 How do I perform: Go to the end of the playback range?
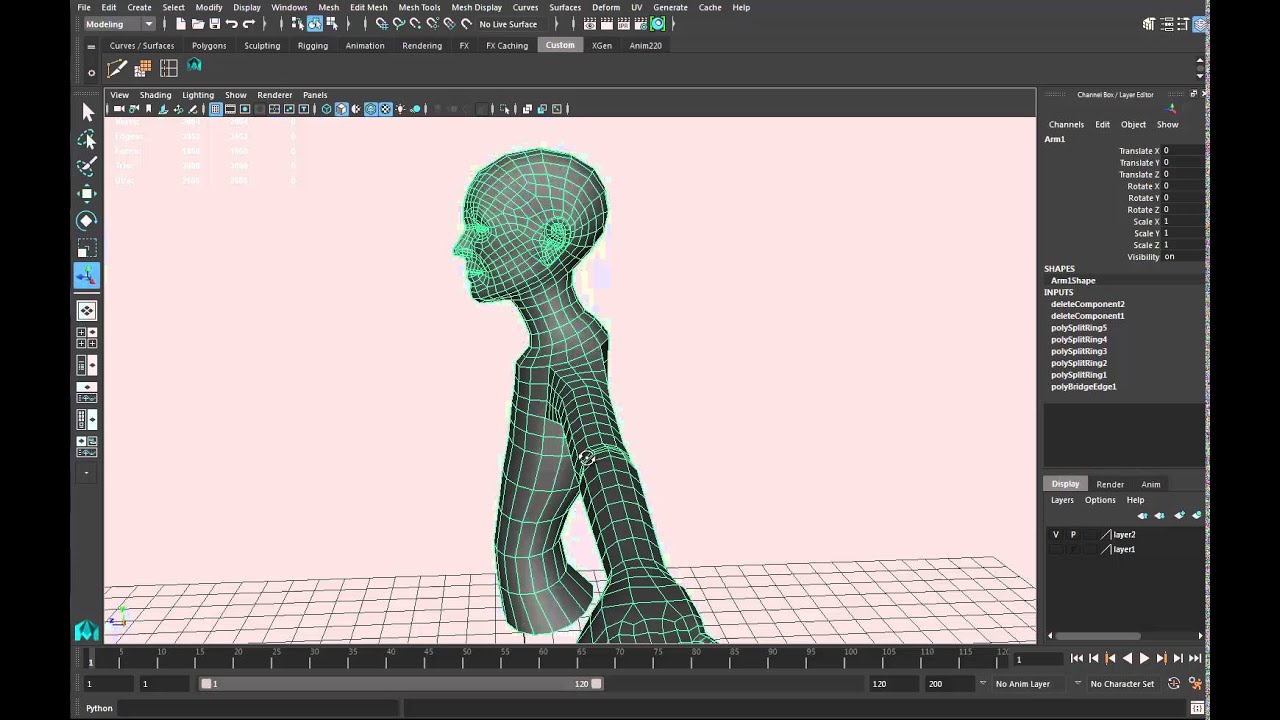point(1195,658)
